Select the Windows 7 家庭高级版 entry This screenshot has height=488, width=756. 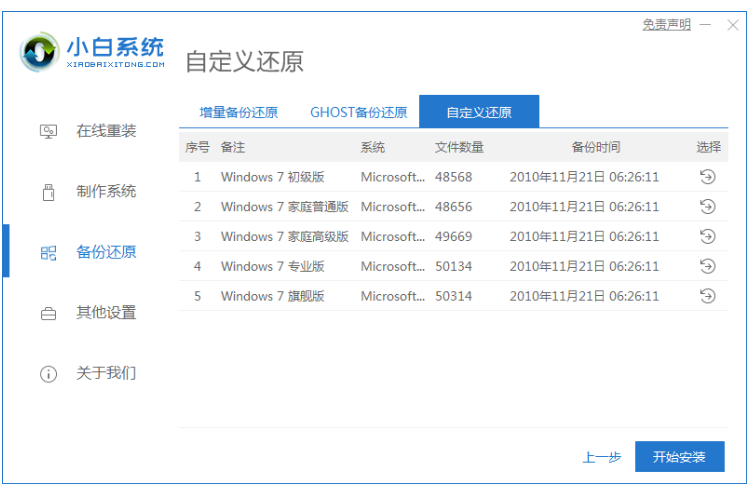tap(284, 237)
